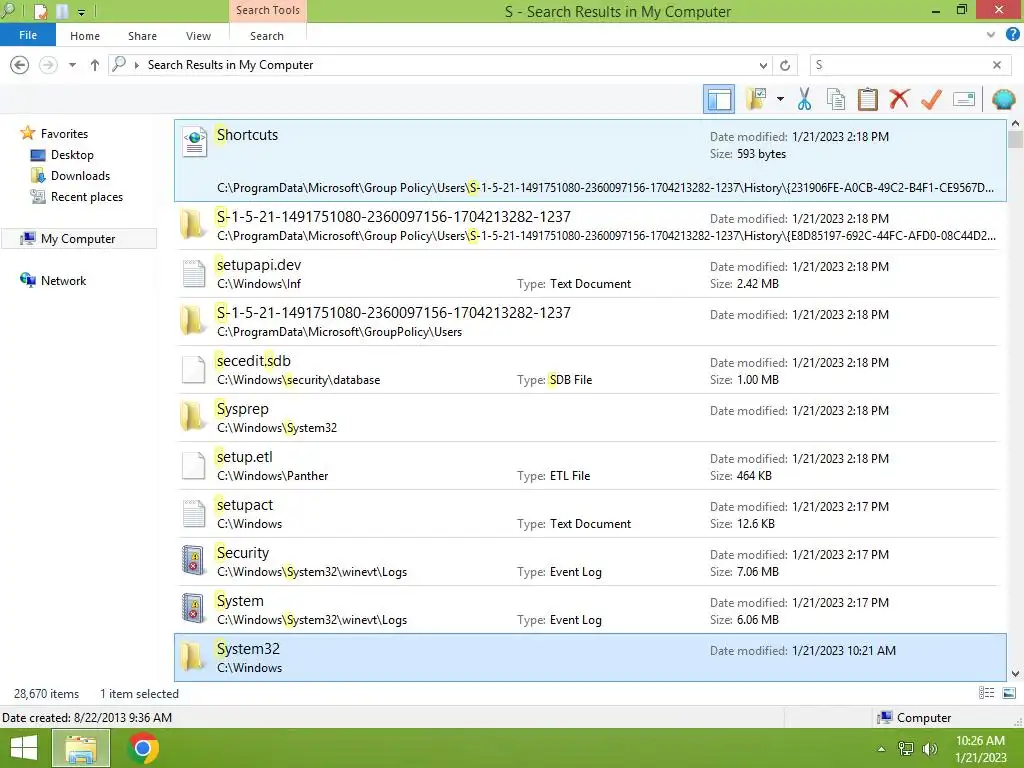
Task: Click the Cut scissors icon
Action: [x=804, y=99]
